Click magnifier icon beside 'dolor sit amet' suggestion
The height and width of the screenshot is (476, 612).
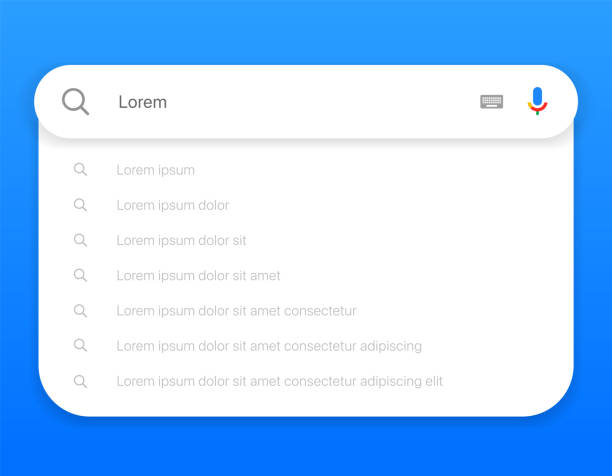pyautogui.click(x=80, y=275)
